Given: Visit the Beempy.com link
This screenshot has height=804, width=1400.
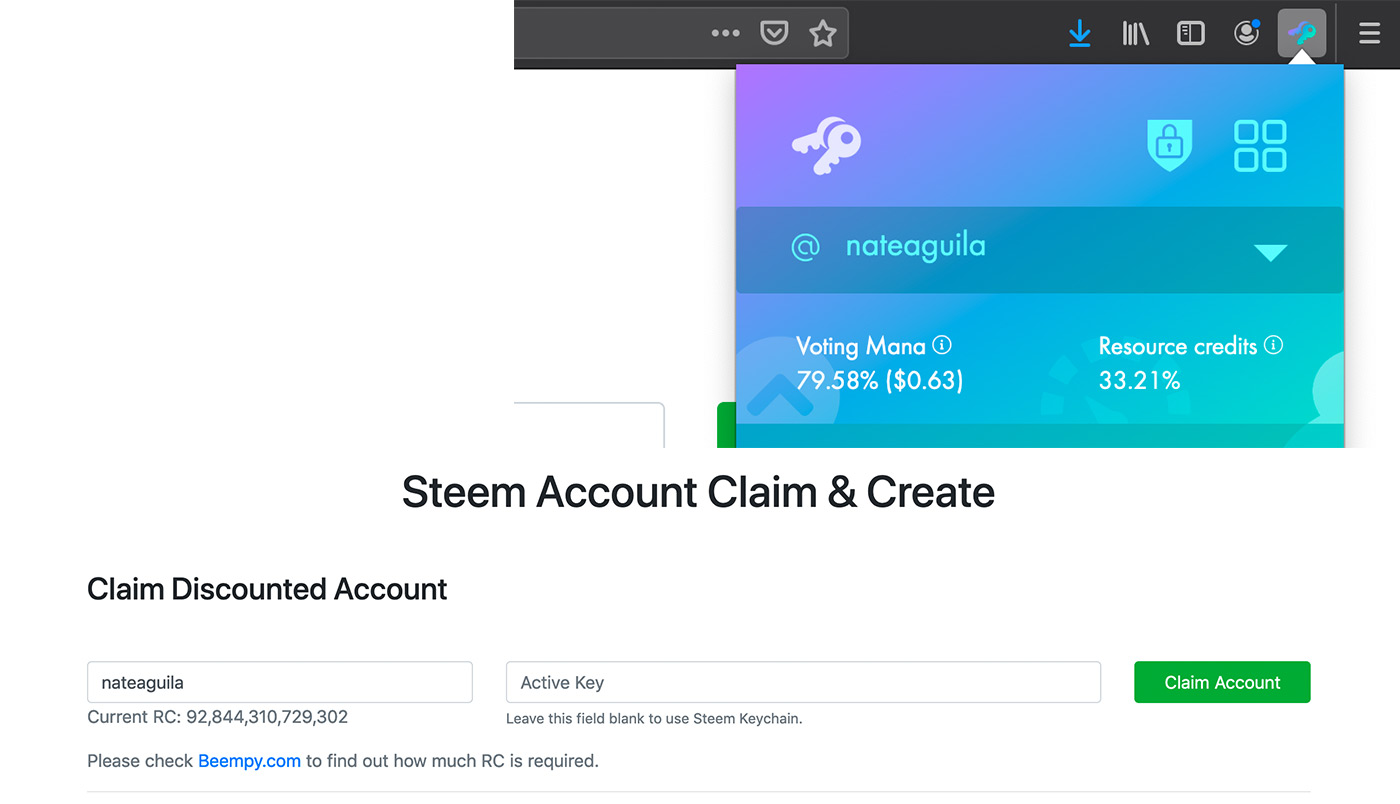Looking at the screenshot, I should [x=249, y=760].
